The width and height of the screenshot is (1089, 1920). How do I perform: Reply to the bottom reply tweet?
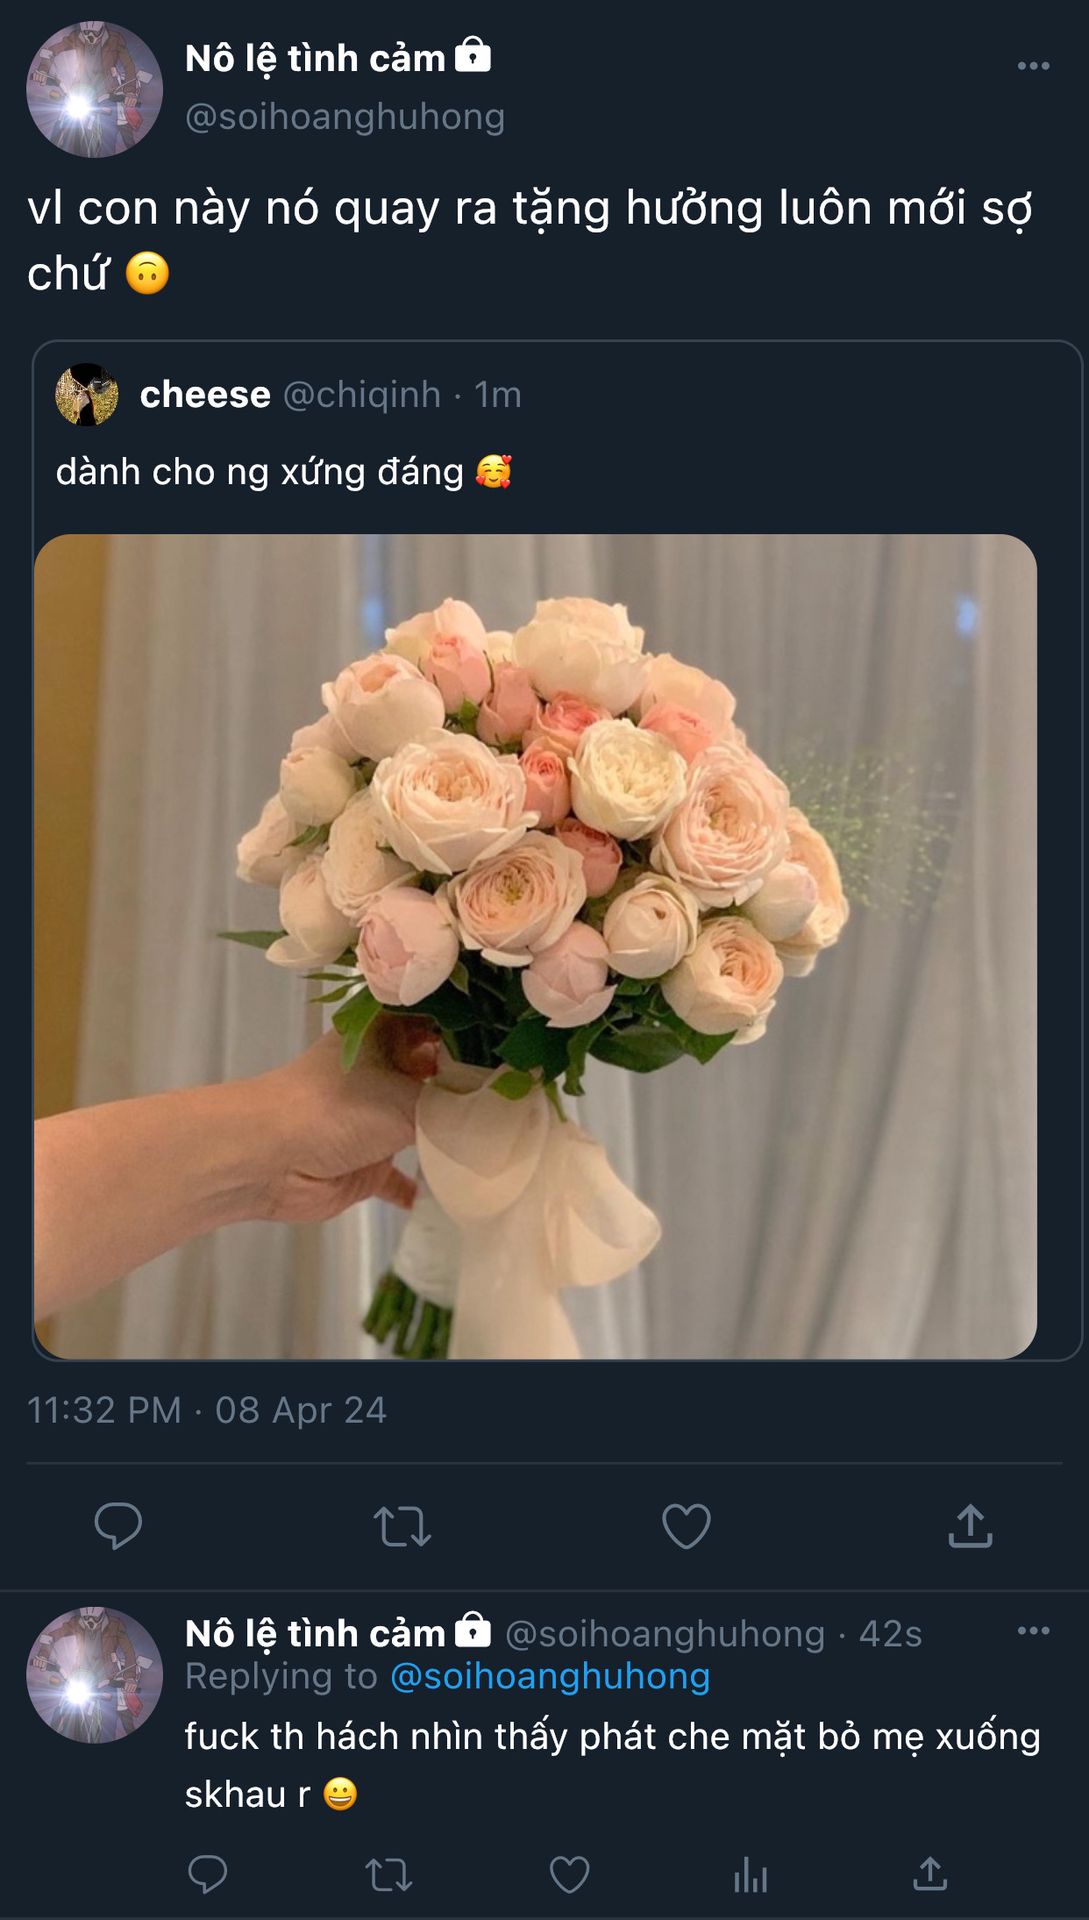click(207, 1874)
